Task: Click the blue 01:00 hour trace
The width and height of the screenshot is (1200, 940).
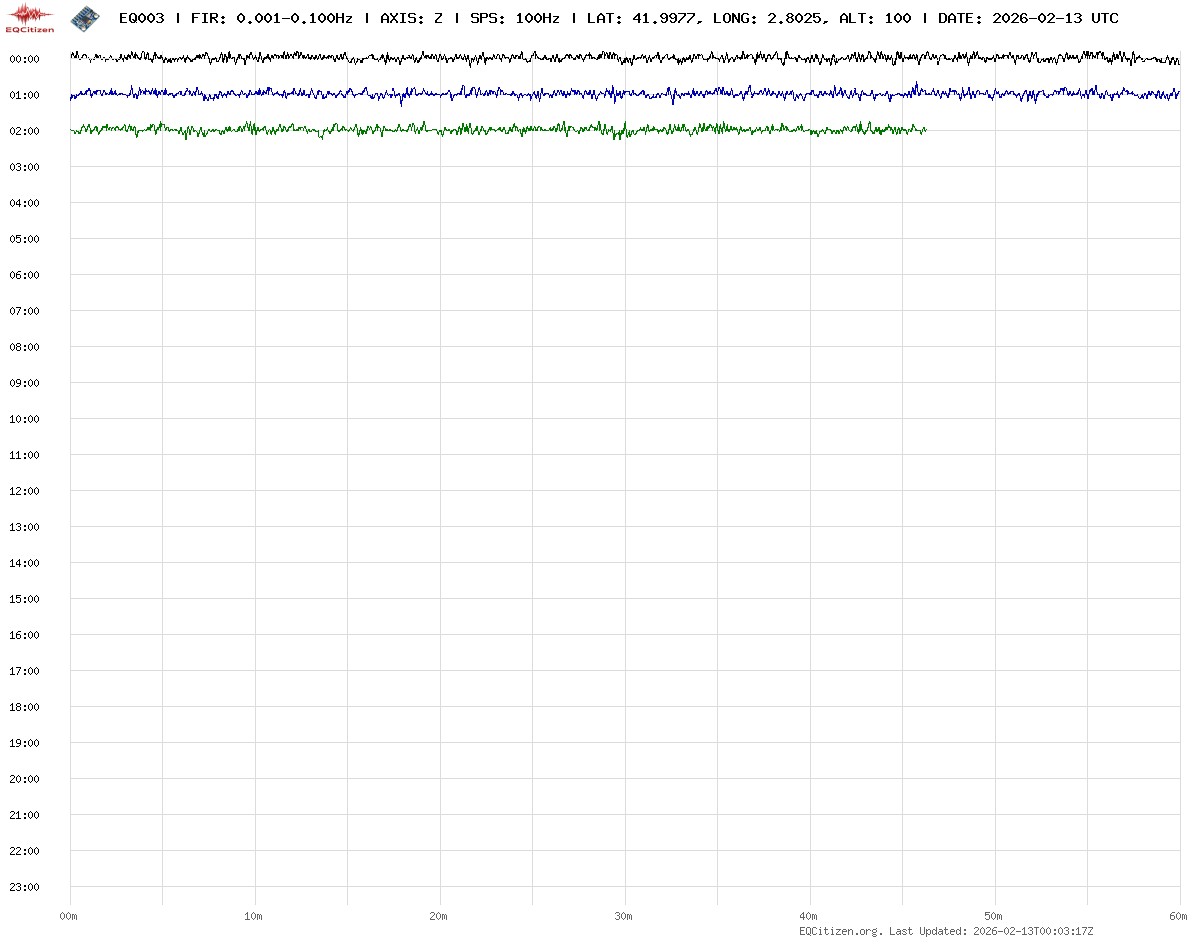Action: point(600,94)
